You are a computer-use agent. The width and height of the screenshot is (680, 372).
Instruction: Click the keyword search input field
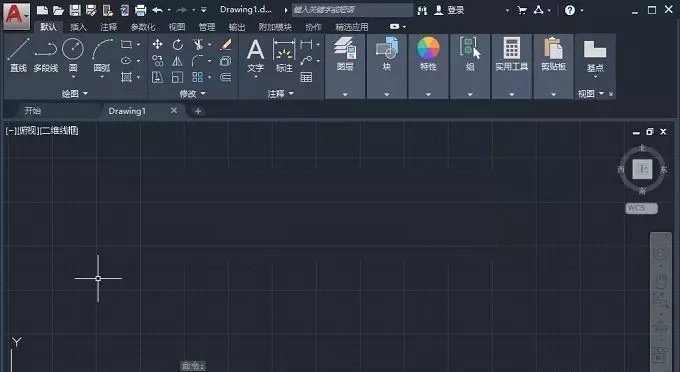[x=352, y=10]
